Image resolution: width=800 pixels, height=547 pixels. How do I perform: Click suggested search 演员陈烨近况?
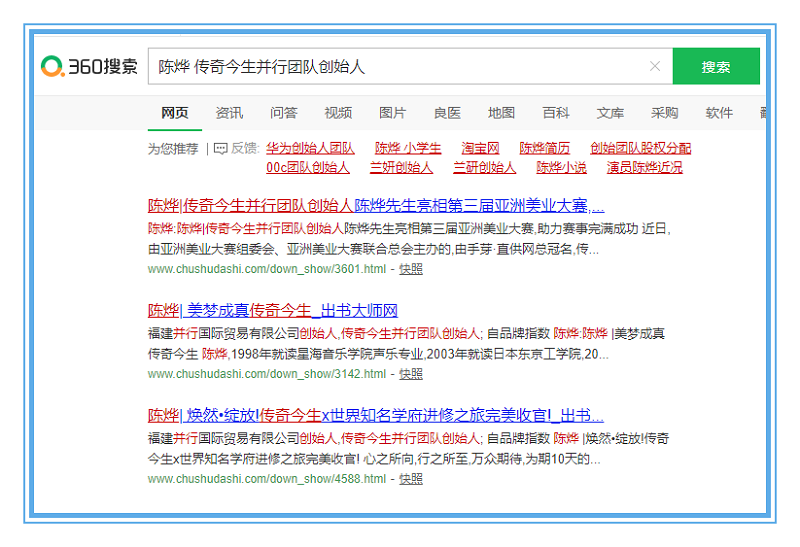pos(644,167)
